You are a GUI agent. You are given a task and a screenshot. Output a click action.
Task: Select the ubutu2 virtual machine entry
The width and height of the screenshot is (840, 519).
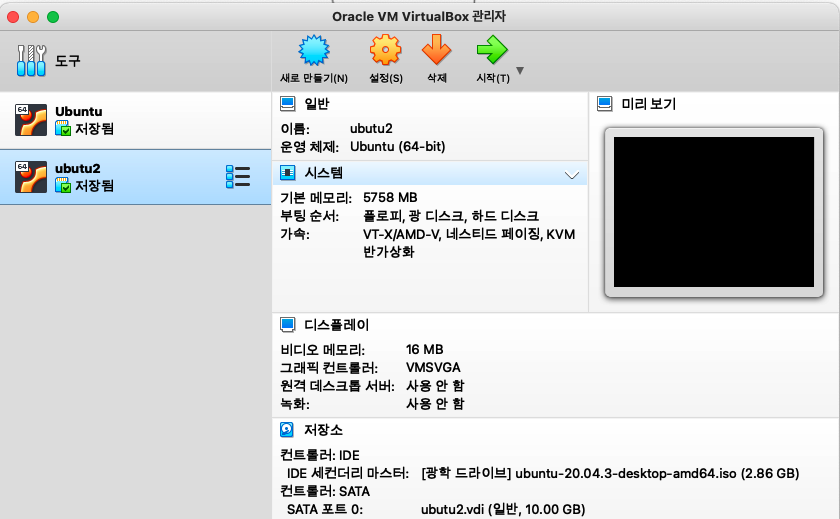click(x=136, y=177)
